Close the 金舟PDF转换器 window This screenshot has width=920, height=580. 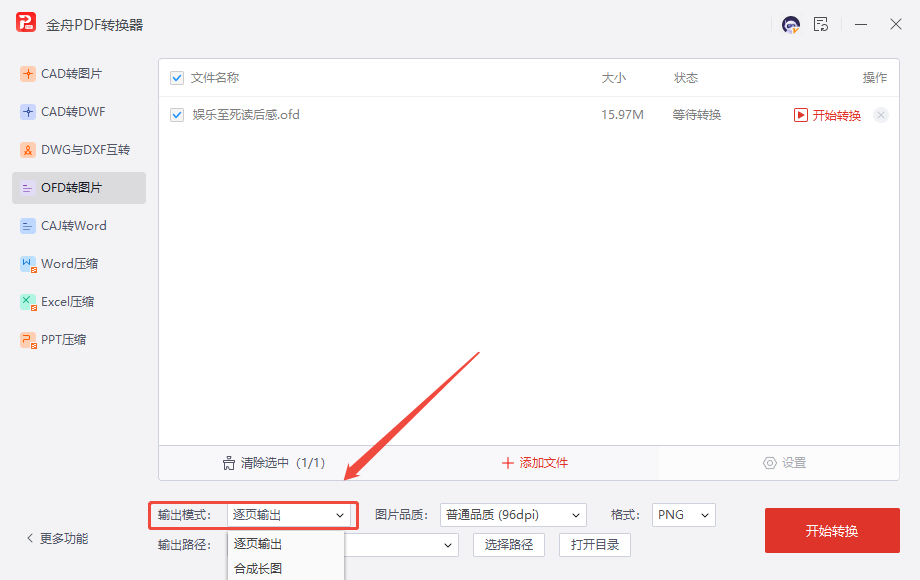tap(895, 25)
